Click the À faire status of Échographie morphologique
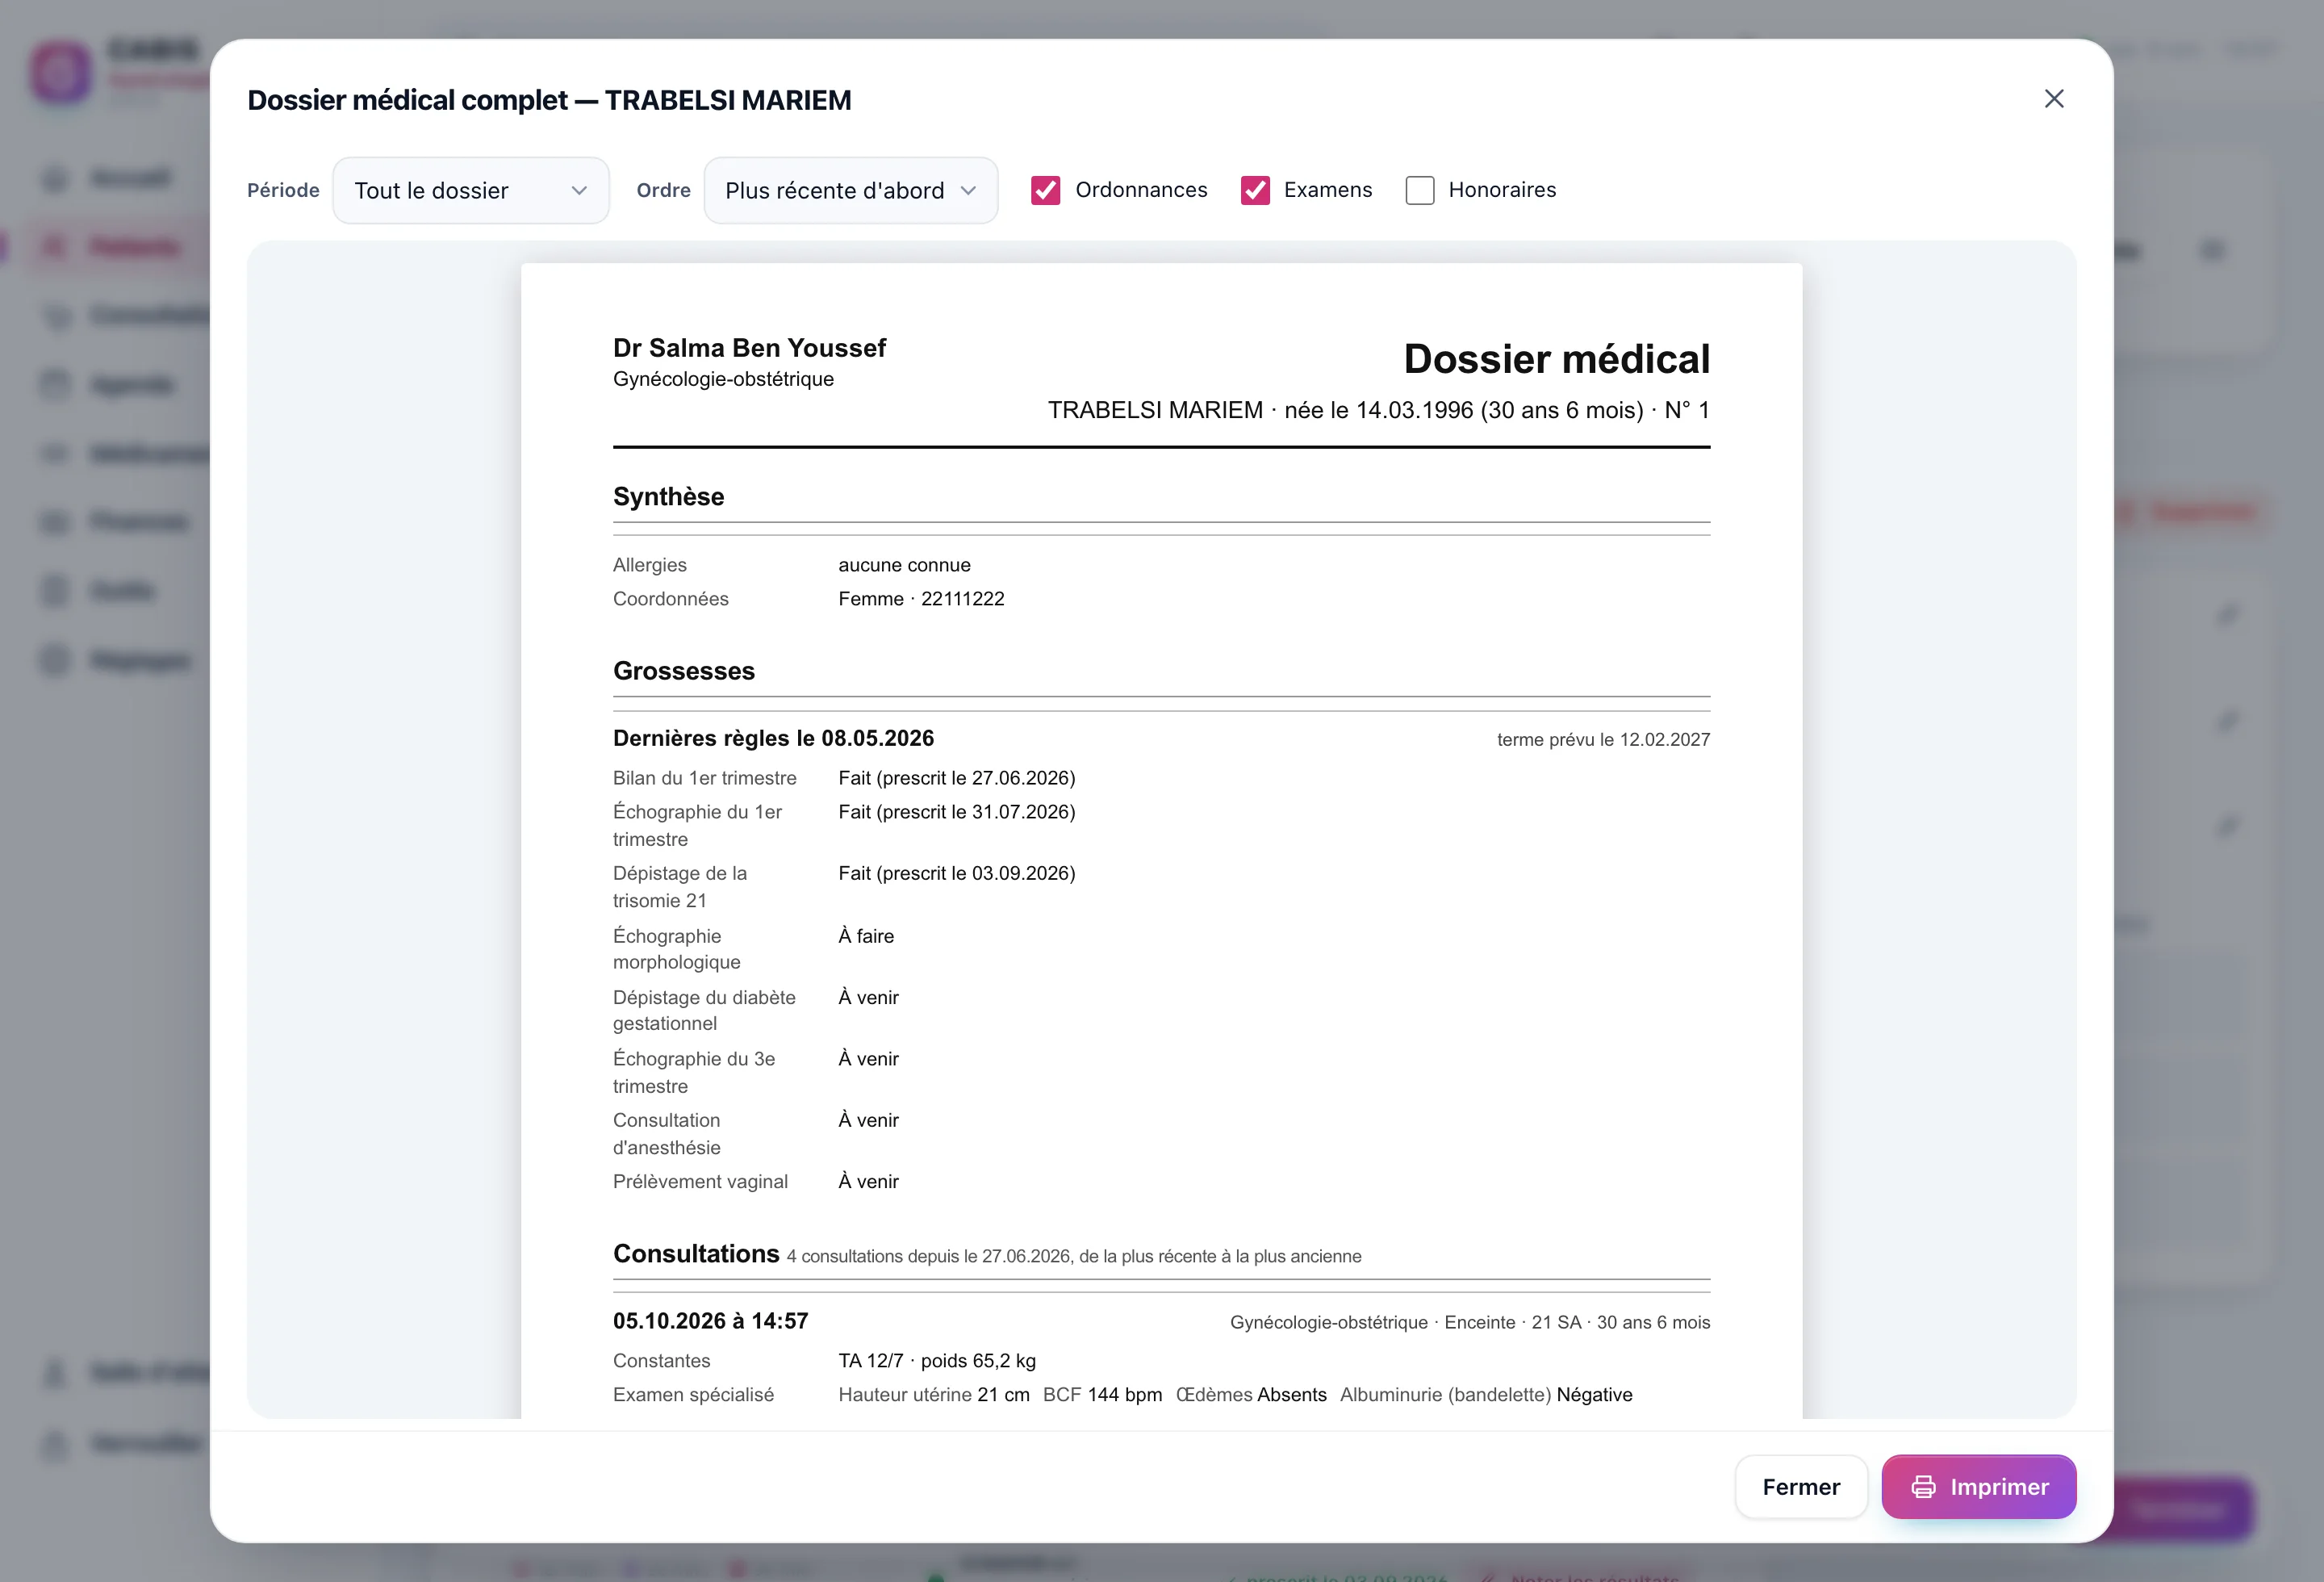Screen dimensions: 2324x1582 (x=866, y=936)
